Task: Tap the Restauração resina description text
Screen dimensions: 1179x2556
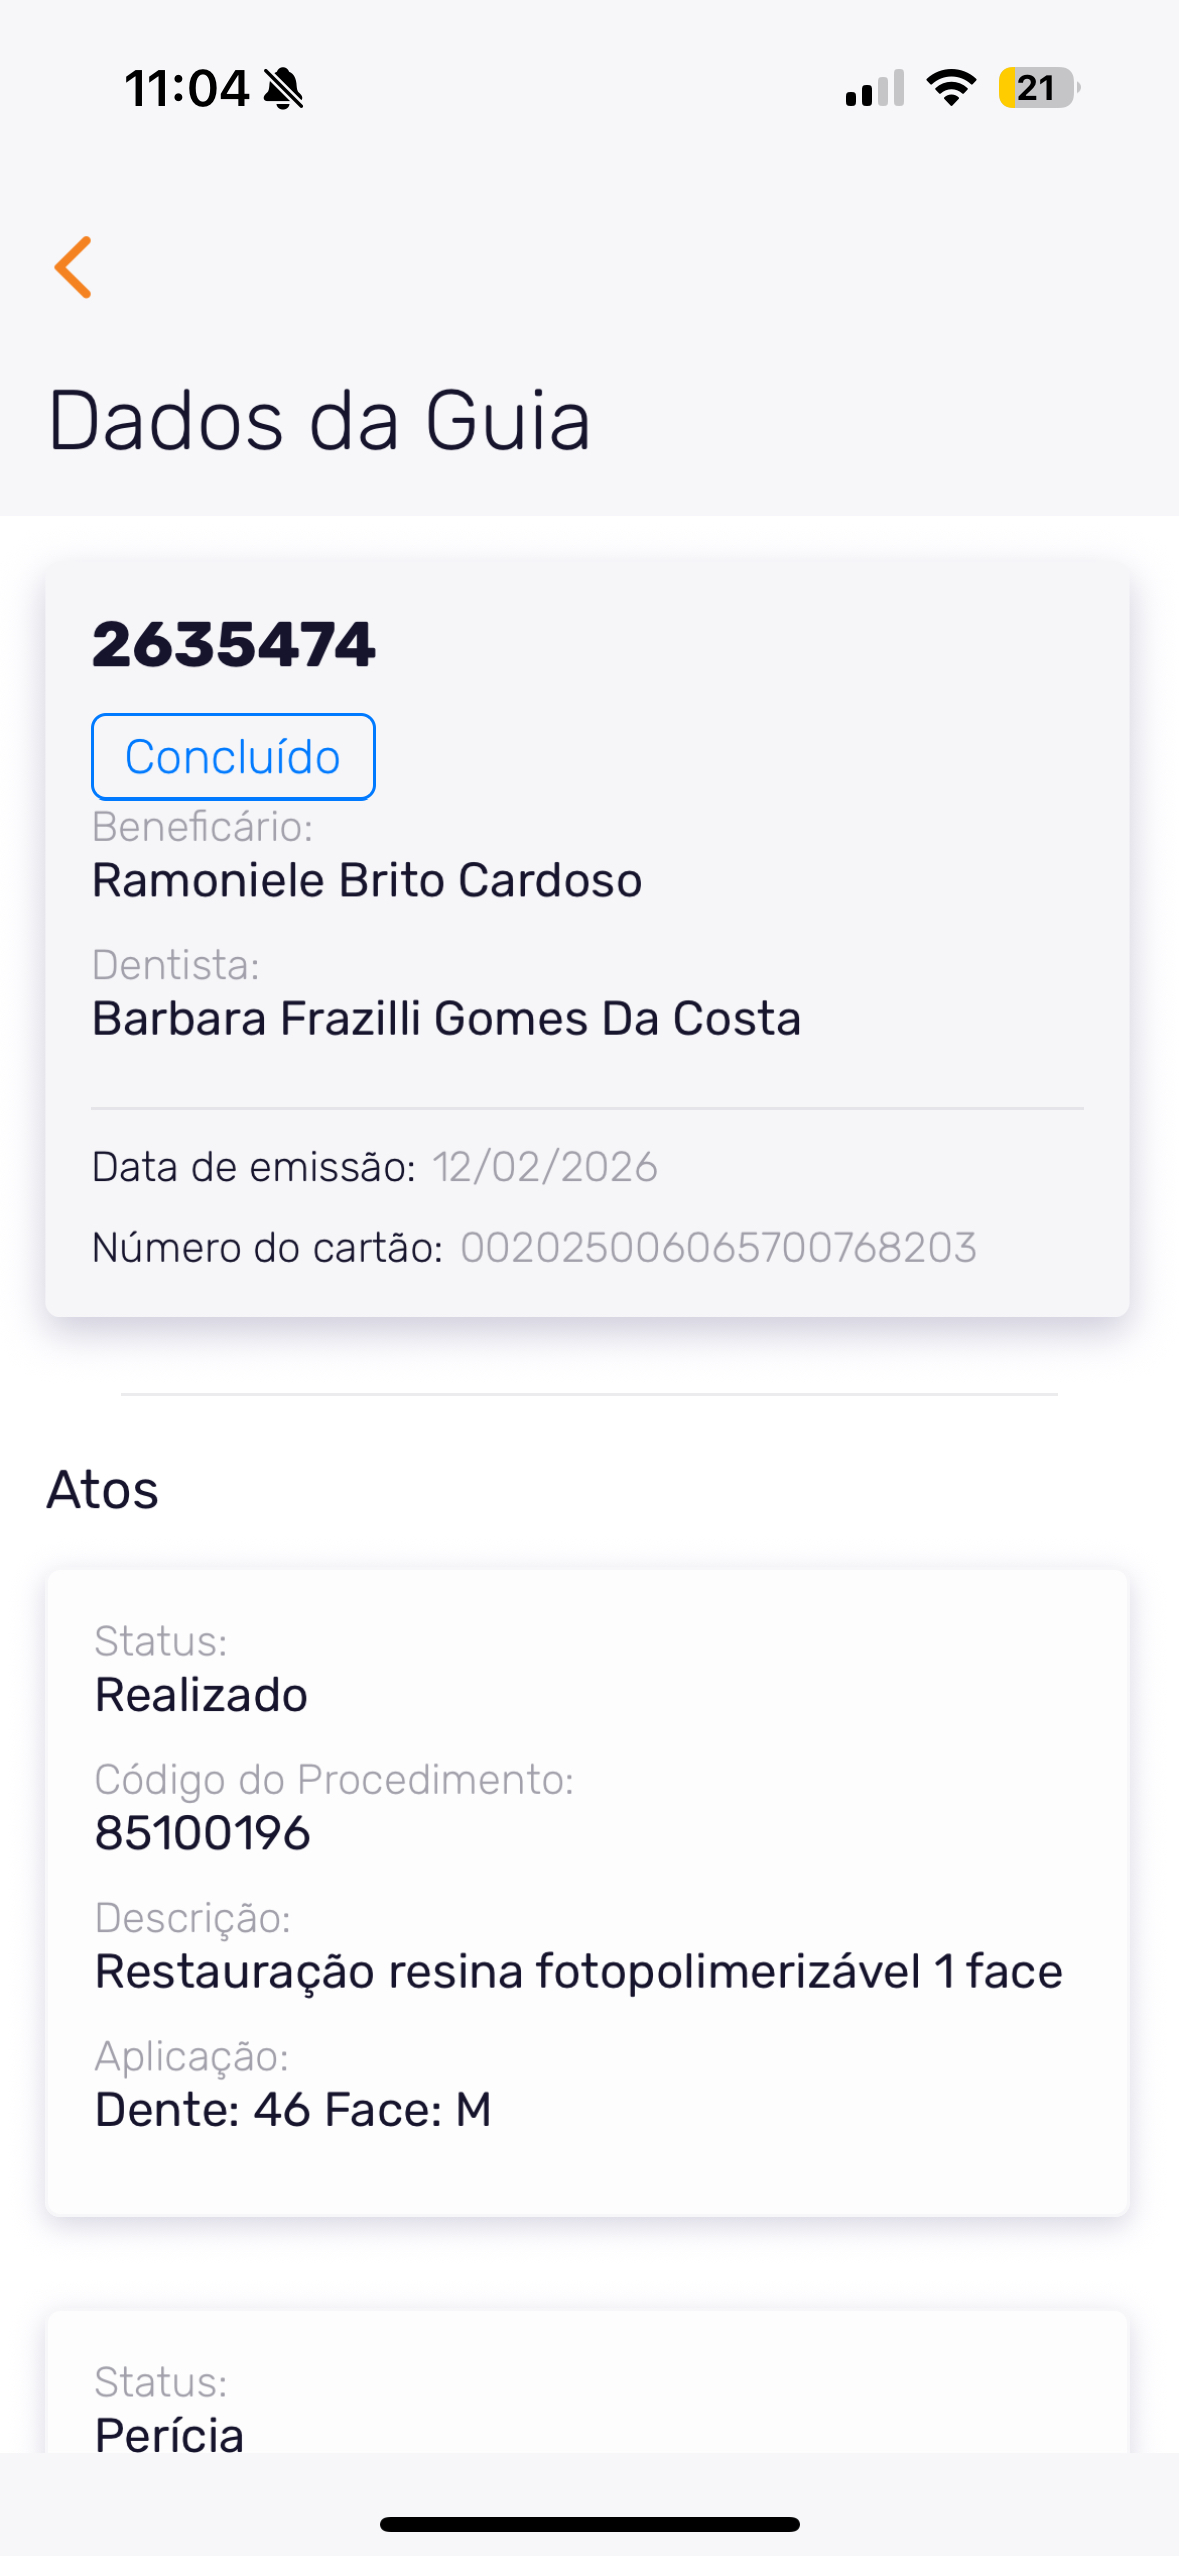Action: 578,1972
